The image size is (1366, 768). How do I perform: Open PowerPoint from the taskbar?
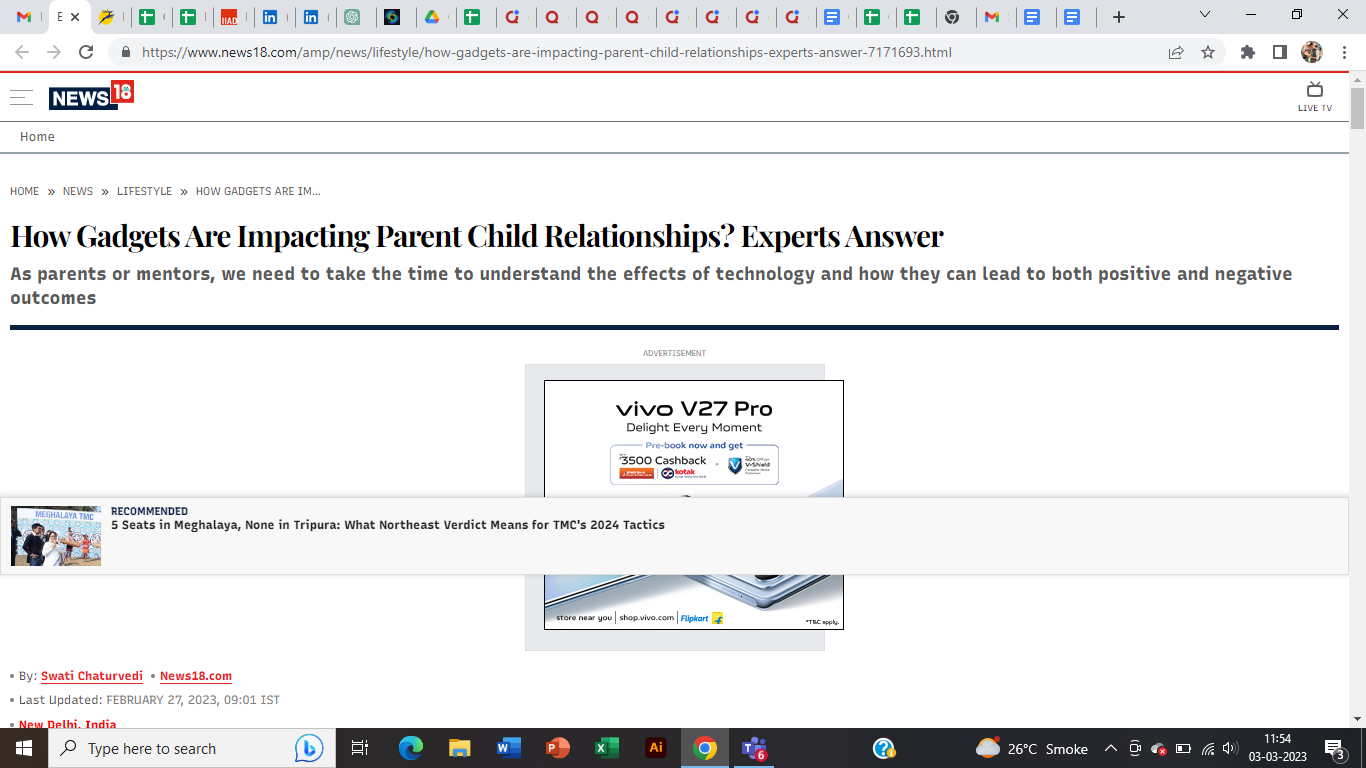[558, 748]
